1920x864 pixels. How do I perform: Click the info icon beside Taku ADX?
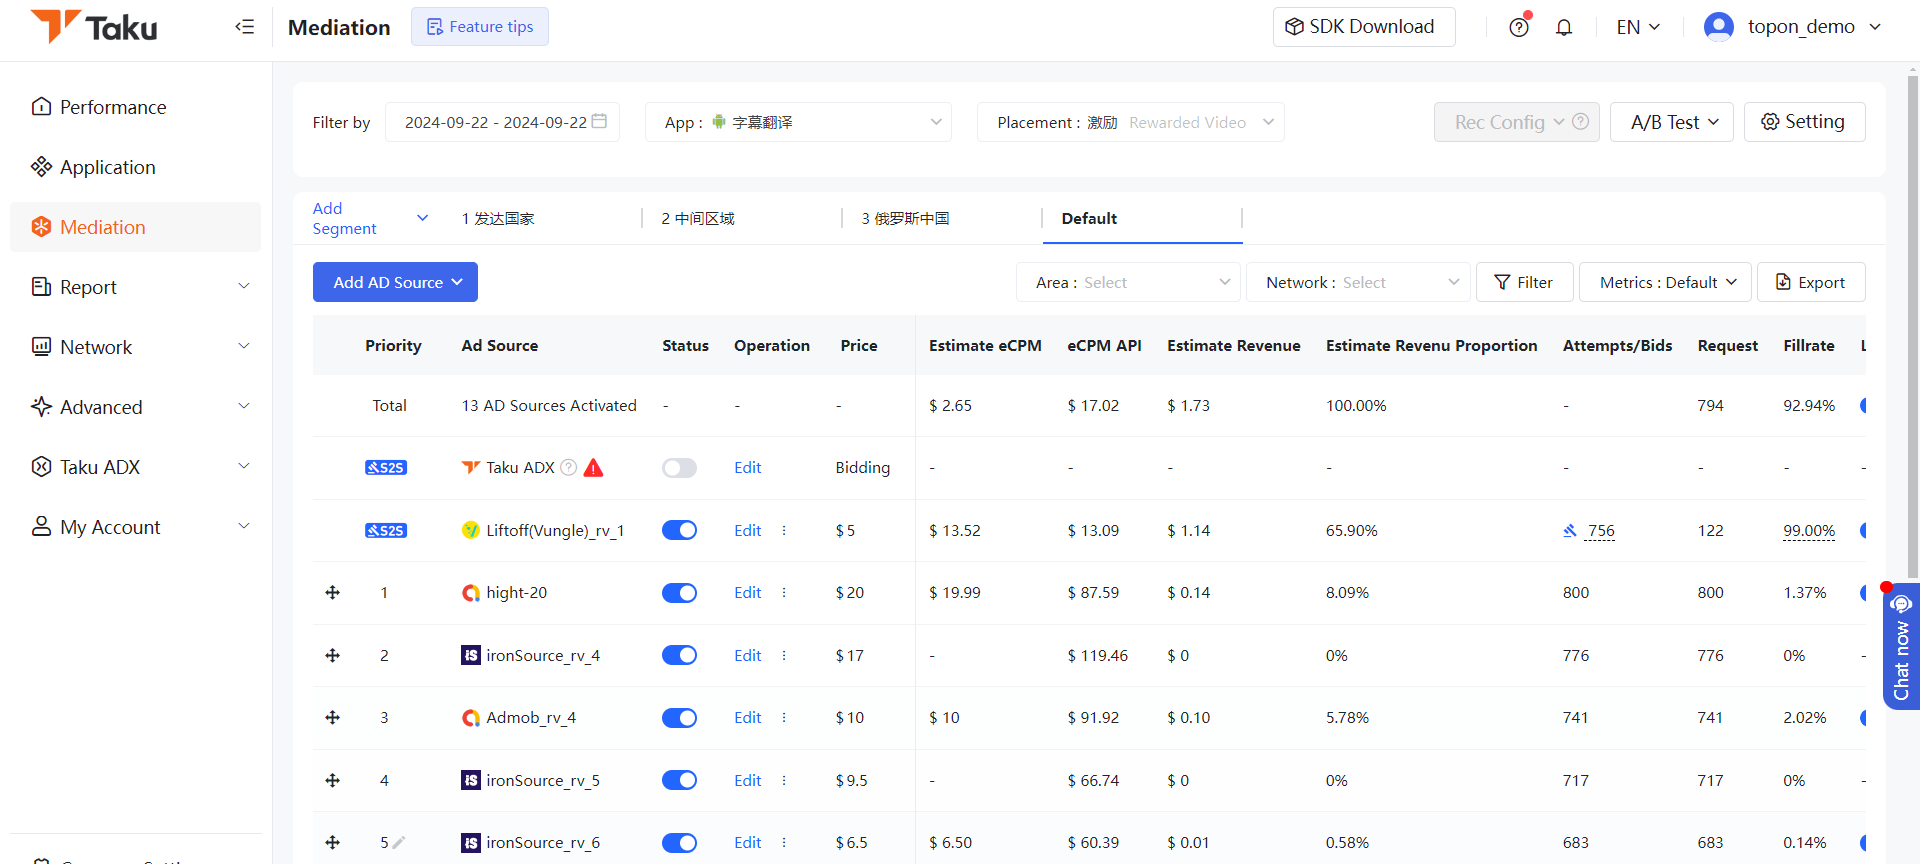point(568,467)
